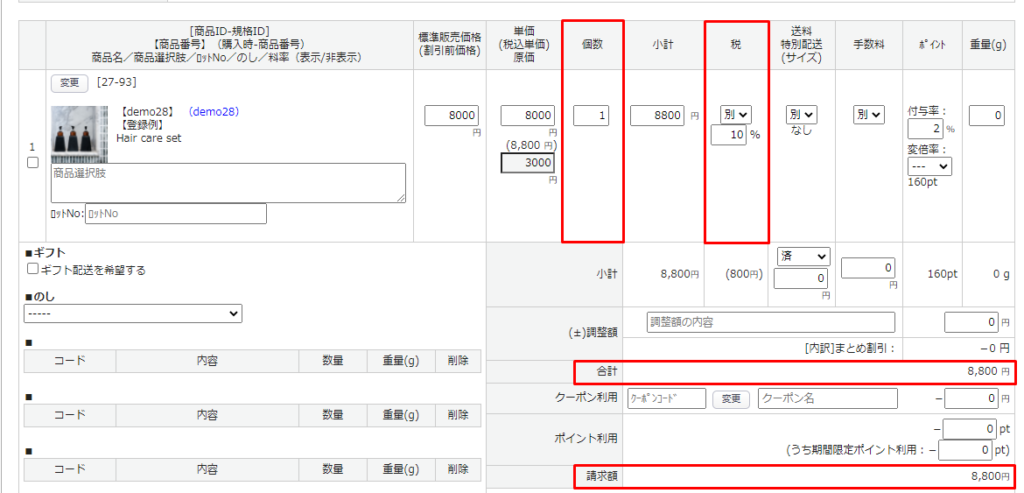Tick the row 1 selection checkbox
The height and width of the screenshot is (493, 1024).
click(x=33, y=163)
